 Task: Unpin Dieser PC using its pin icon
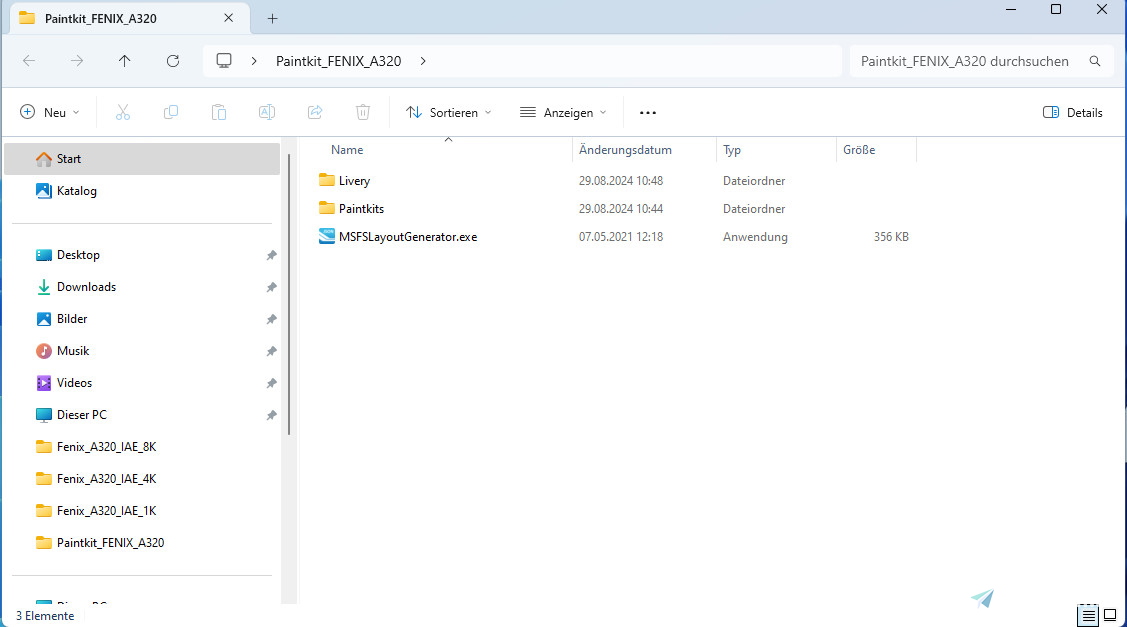[271, 416]
